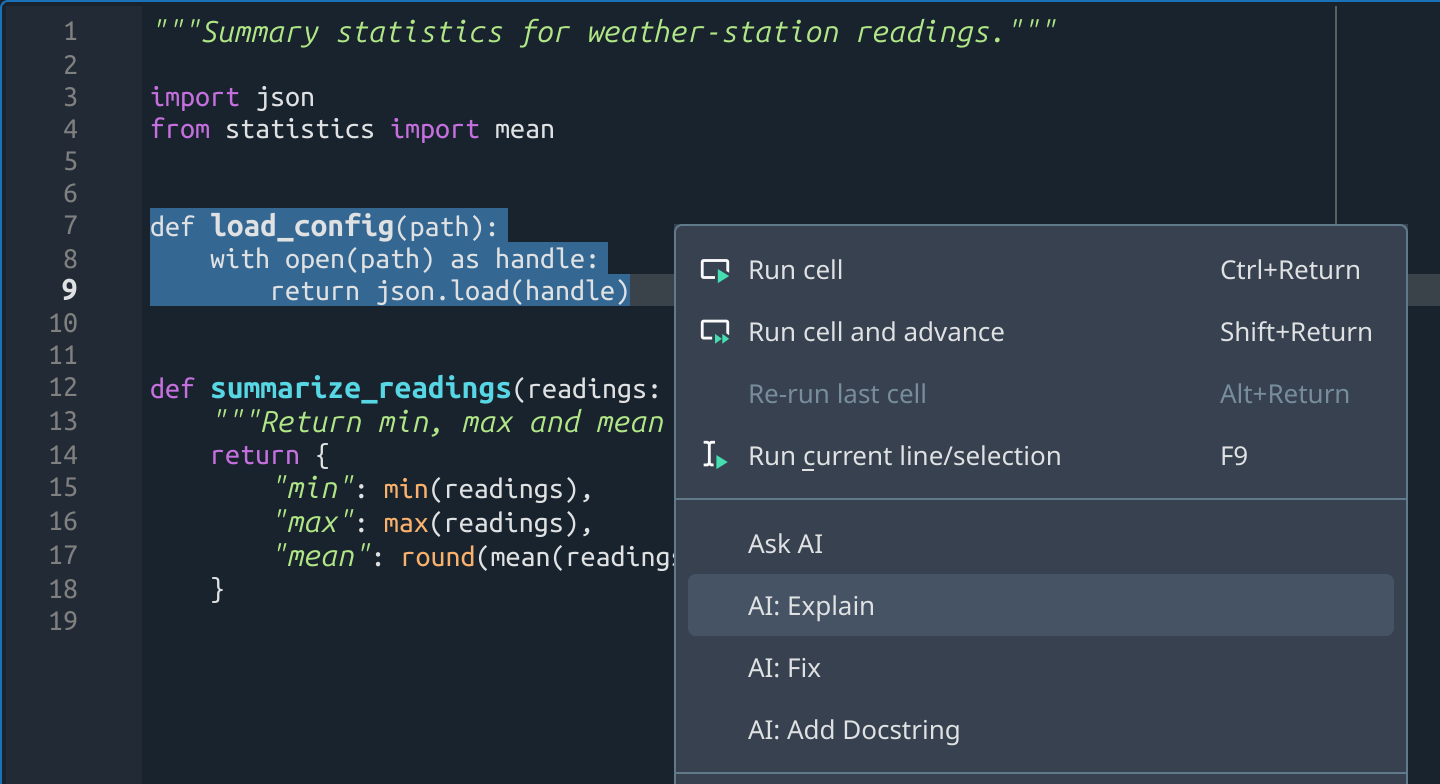Click the 'return {' statement
Screen dimensions: 1440x784
270,456
